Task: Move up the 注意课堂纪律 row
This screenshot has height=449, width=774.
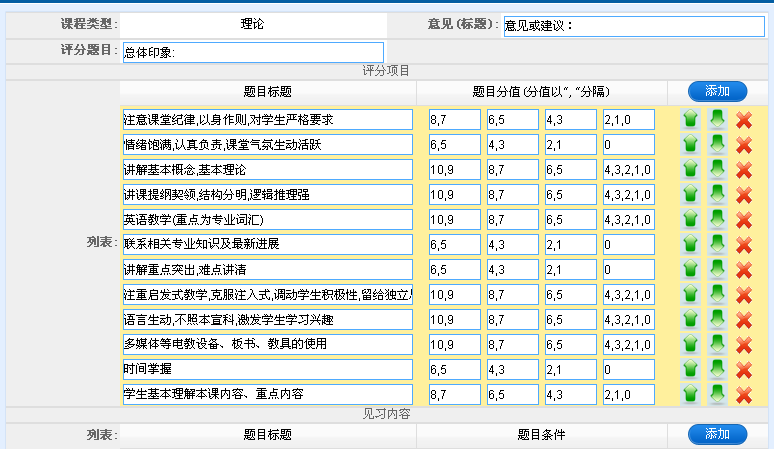Action: (x=690, y=120)
